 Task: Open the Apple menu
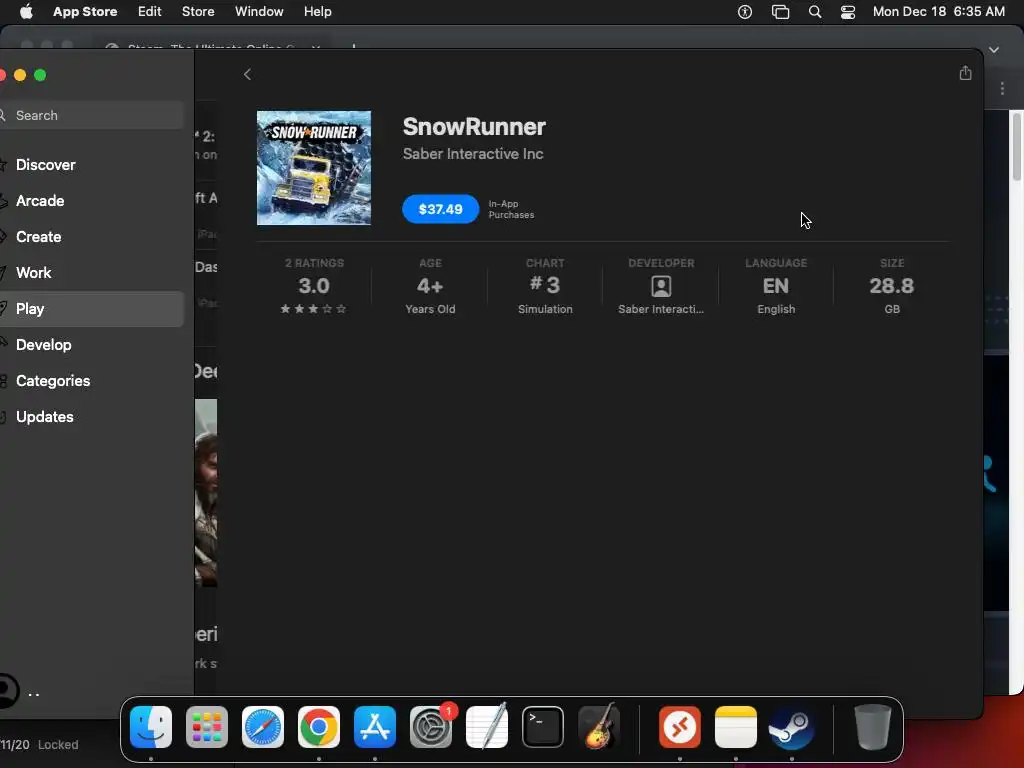[26, 11]
